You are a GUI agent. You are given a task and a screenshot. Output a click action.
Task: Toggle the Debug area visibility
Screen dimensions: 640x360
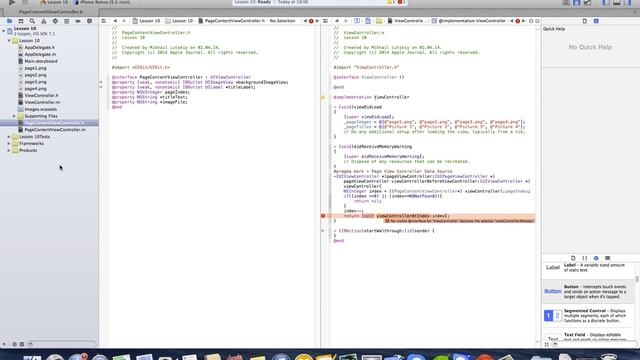click(x=617, y=2)
